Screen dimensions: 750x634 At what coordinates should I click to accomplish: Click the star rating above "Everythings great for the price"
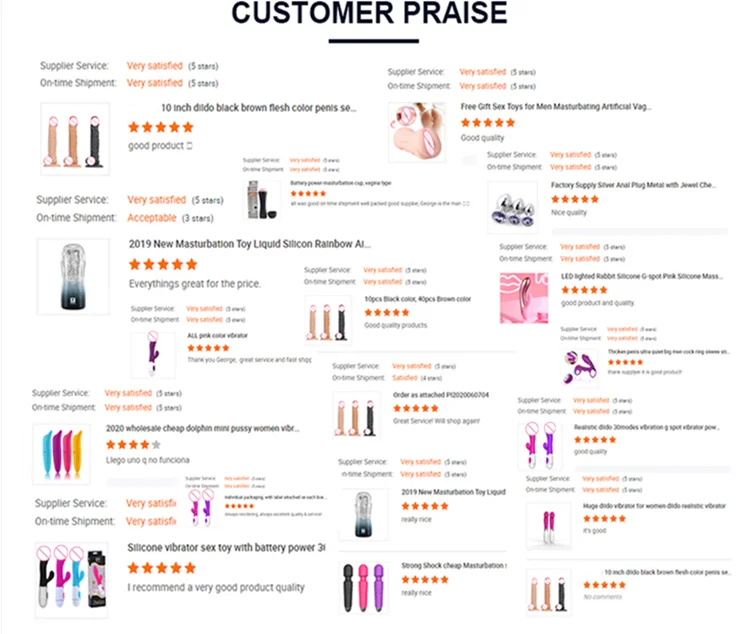coord(163,265)
